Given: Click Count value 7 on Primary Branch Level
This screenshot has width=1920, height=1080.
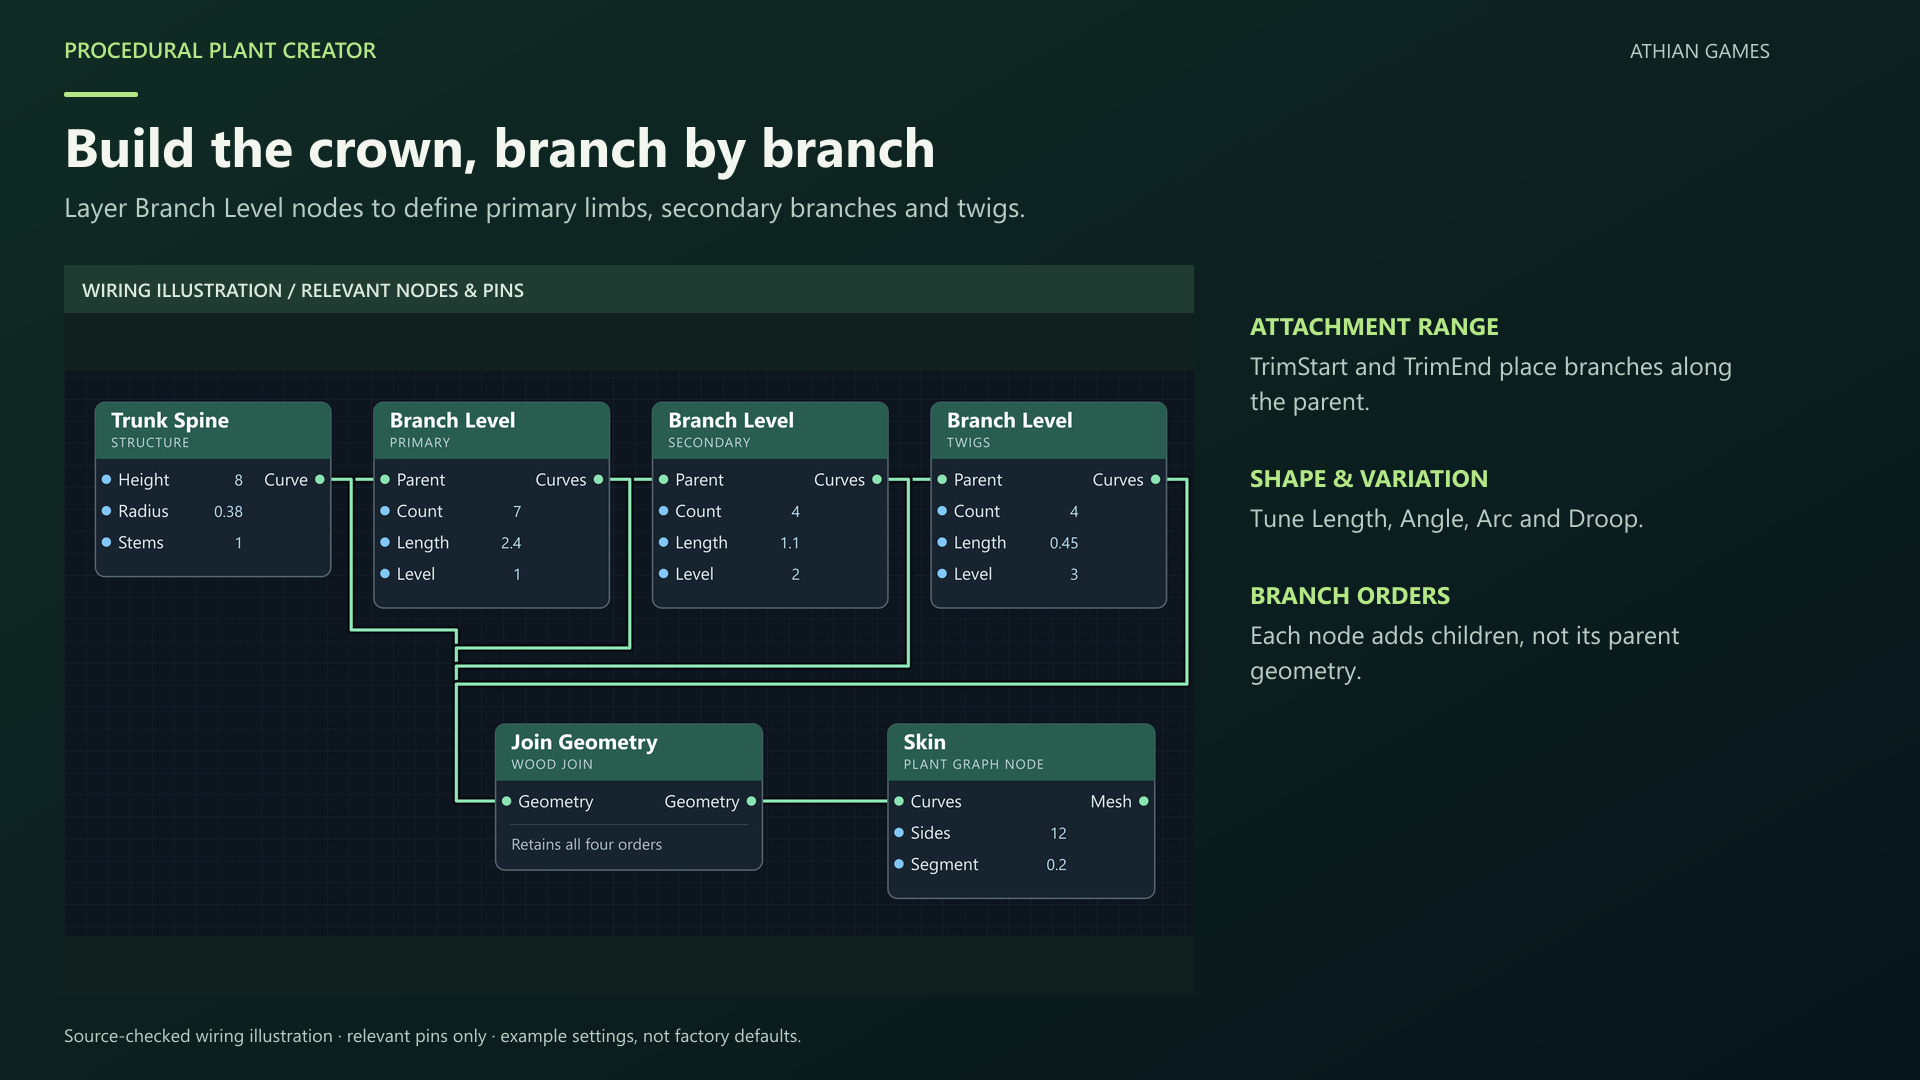Looking at the screenshot, I should click(517, 512).
